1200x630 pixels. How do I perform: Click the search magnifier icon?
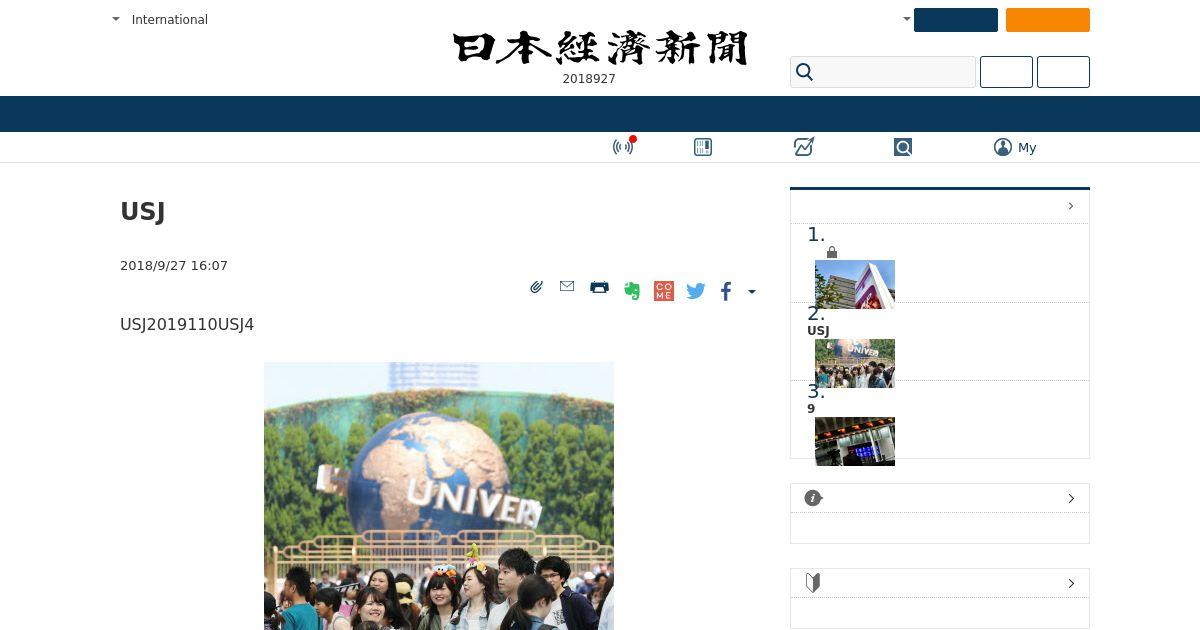tap(804, 72)
